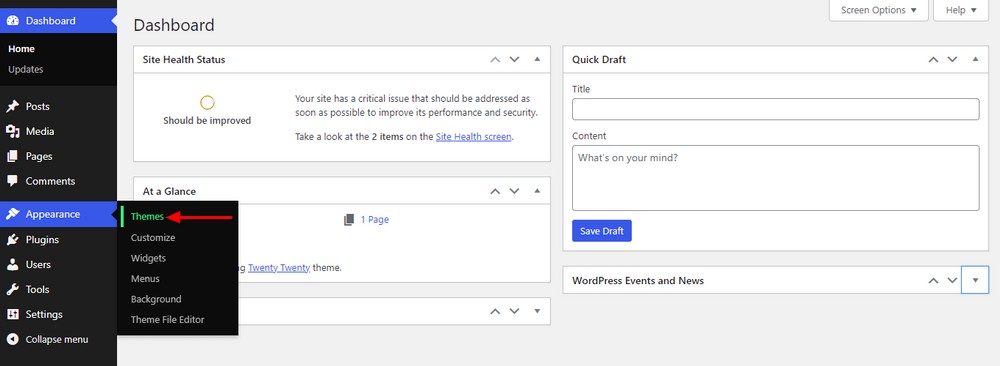Click the Quick Draft widget title
Screen dimensions: 1000x366
(599, 59)
